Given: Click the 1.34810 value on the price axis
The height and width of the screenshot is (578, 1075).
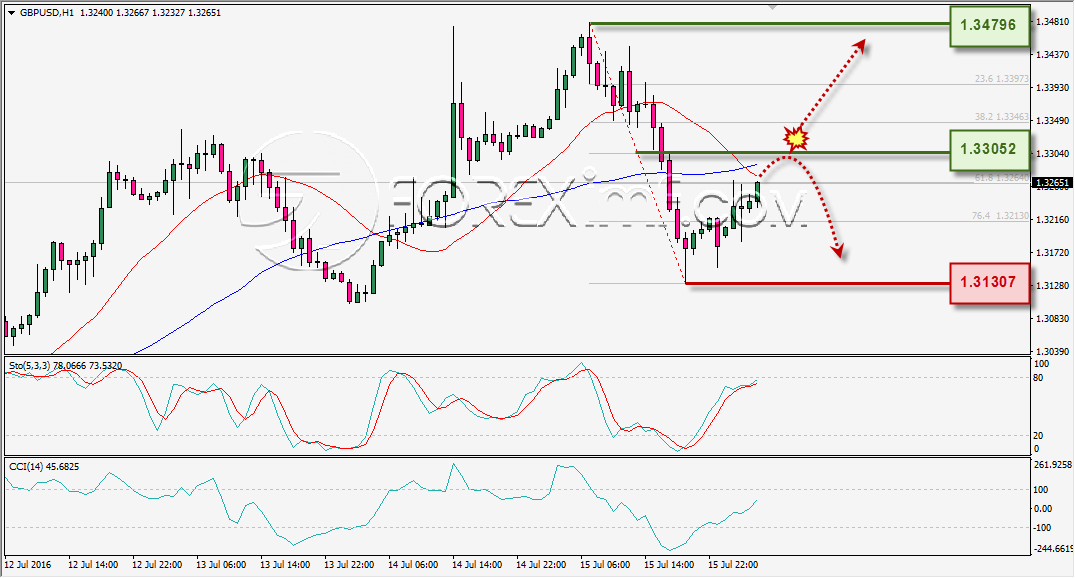Looking at the screenshot, I should pyautogui.click(x=1052, y=22).
